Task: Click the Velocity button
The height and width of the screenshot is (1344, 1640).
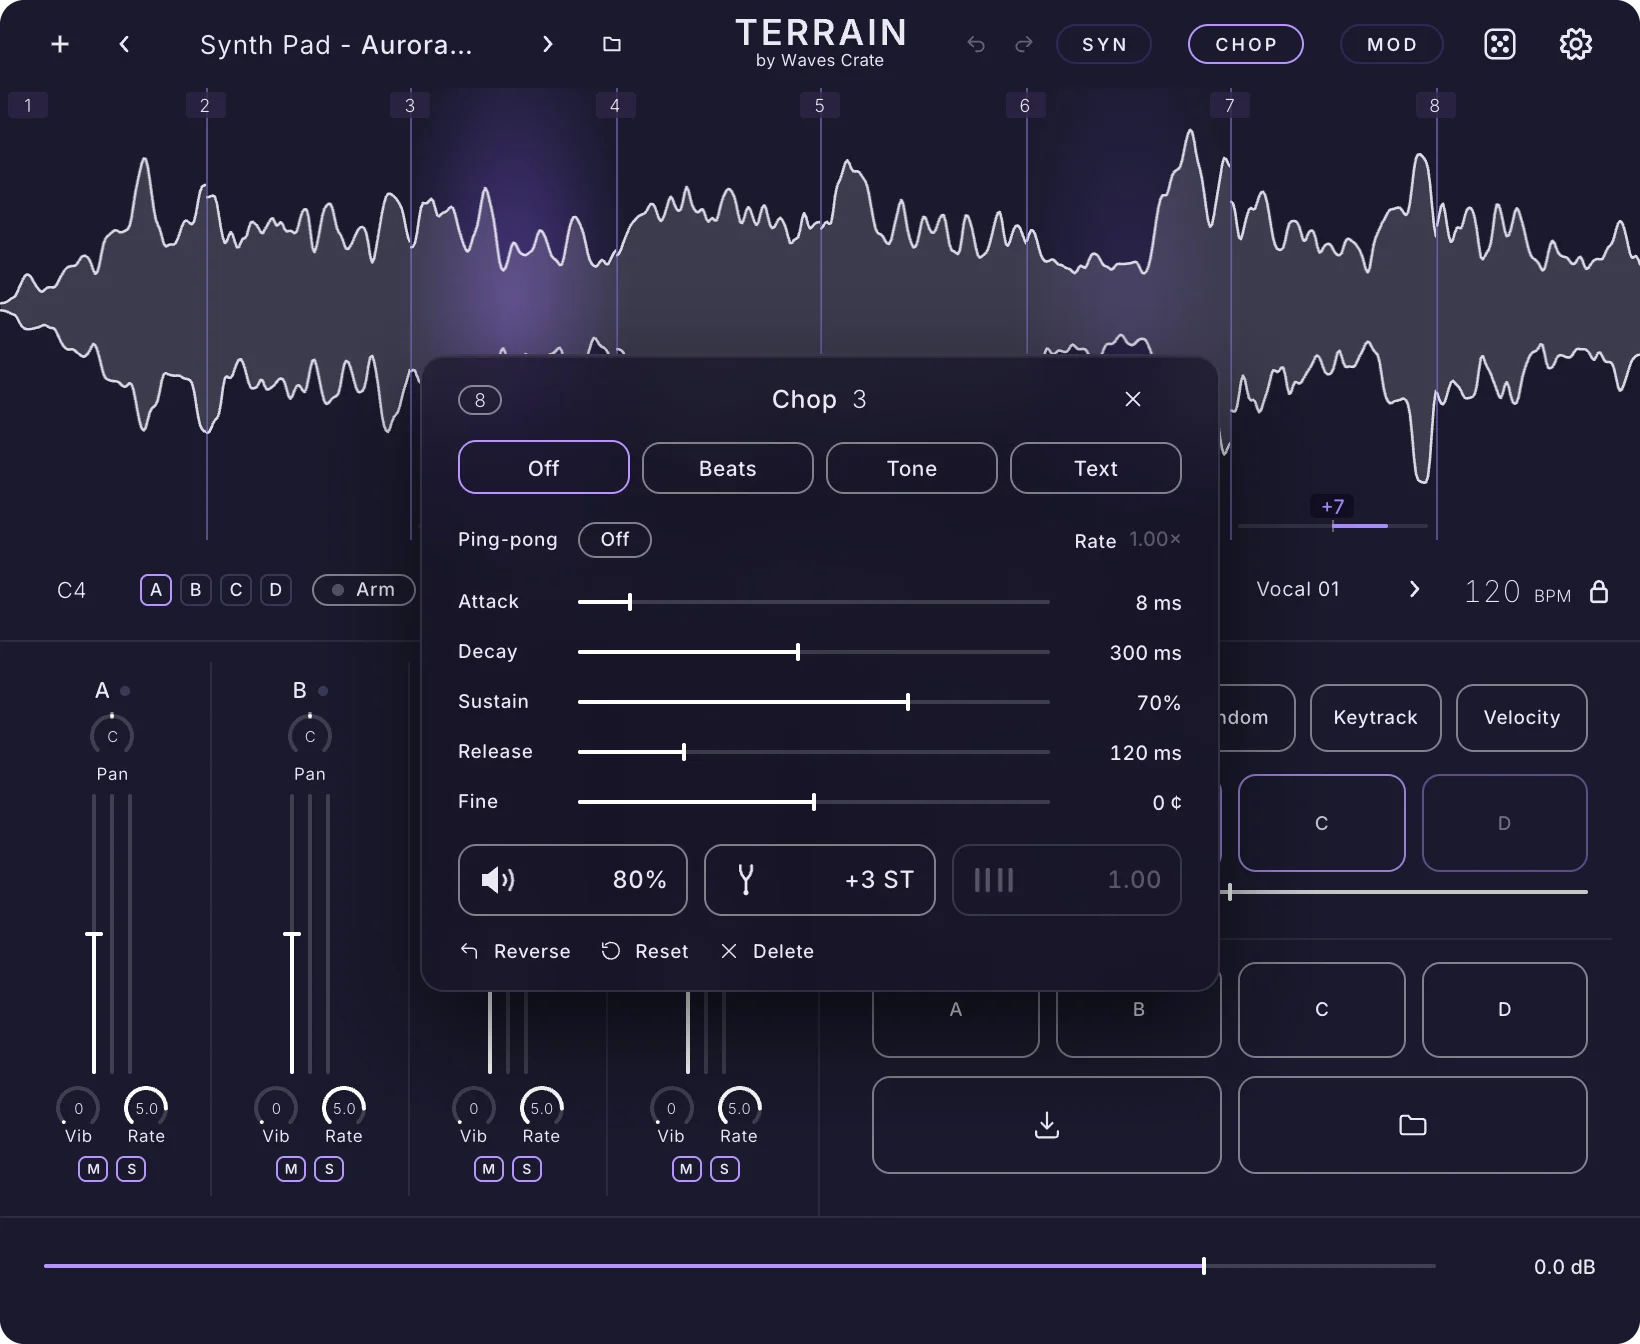Action: [1522, 717]
